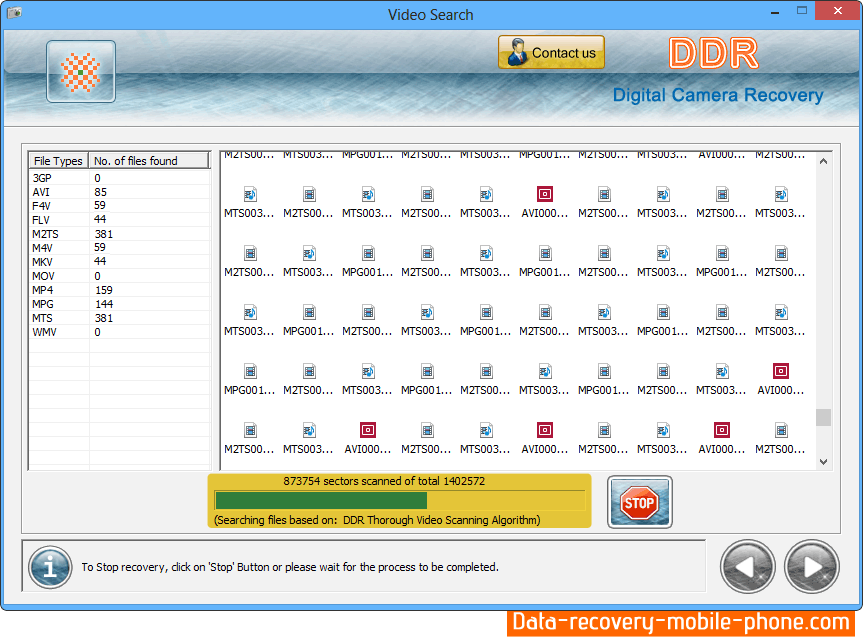Select the 3GP file type row
Image resolution: width=863 pixels, height=637 pixels.
point(120,178)
